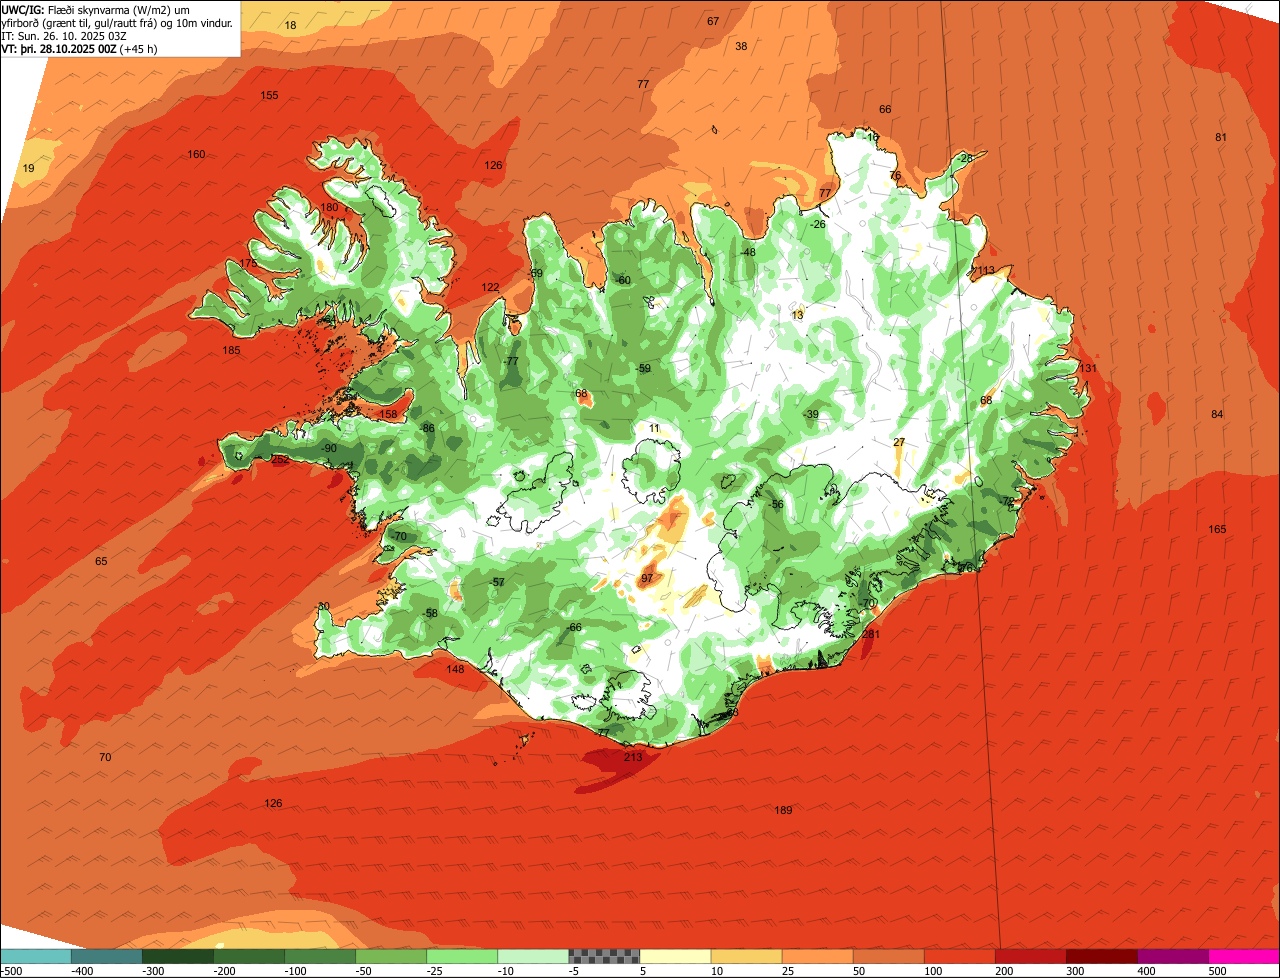Click the pale green -10 to -5 swatch
The height and width of the screenshot is (978, 1280).
coord(533,956)
